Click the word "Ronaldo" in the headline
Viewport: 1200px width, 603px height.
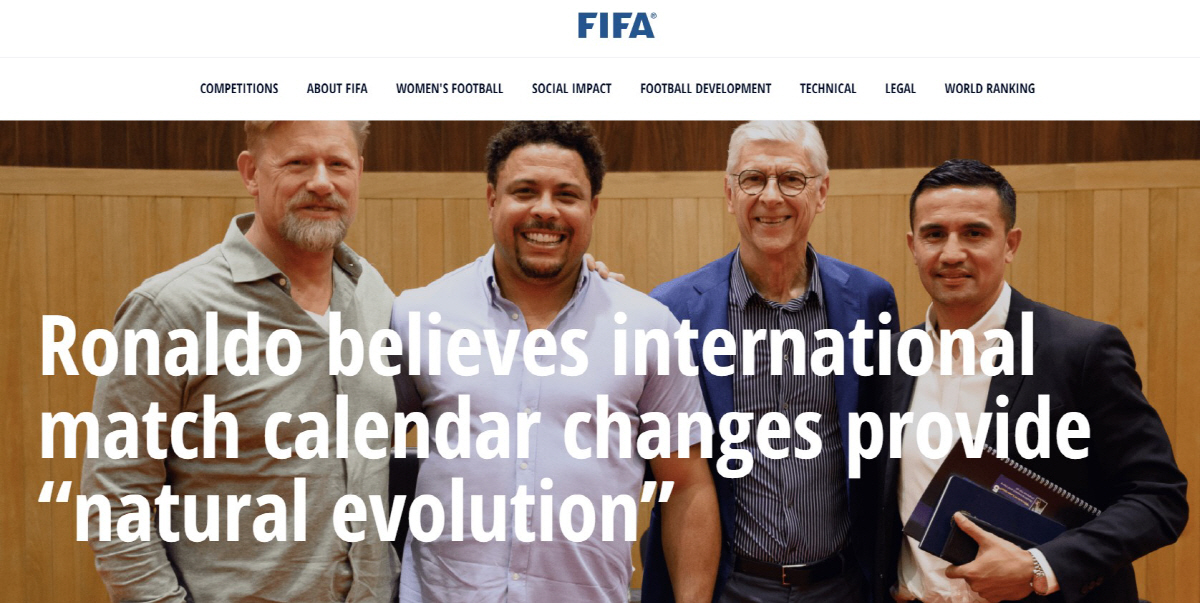tap(171, 347)
